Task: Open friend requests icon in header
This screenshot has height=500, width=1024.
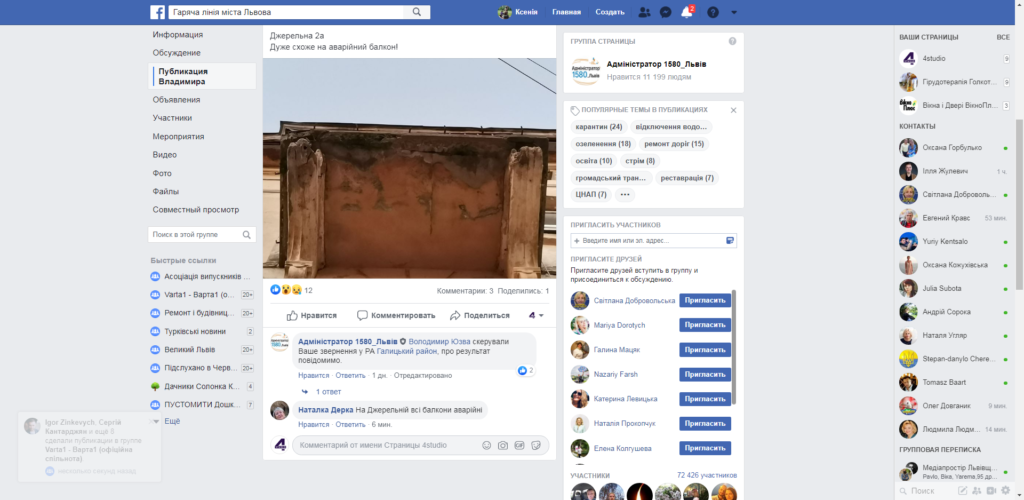Action: (x=644, y=12)
